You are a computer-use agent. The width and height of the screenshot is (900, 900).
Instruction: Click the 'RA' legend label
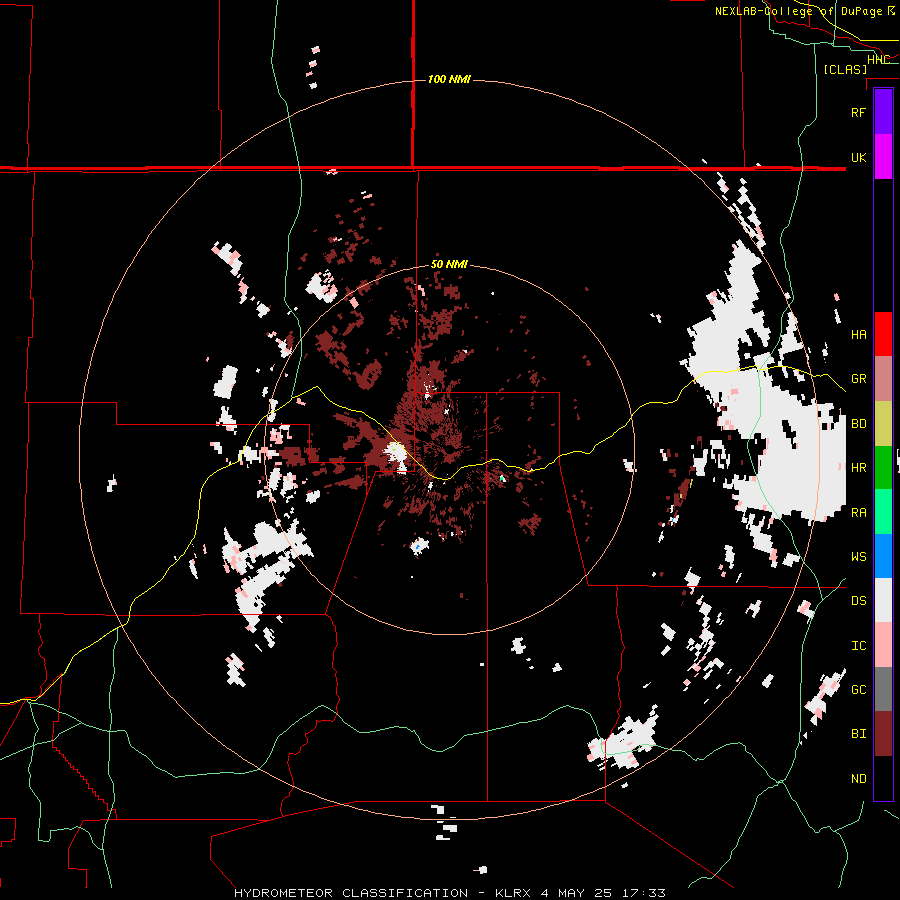(858, 513)
